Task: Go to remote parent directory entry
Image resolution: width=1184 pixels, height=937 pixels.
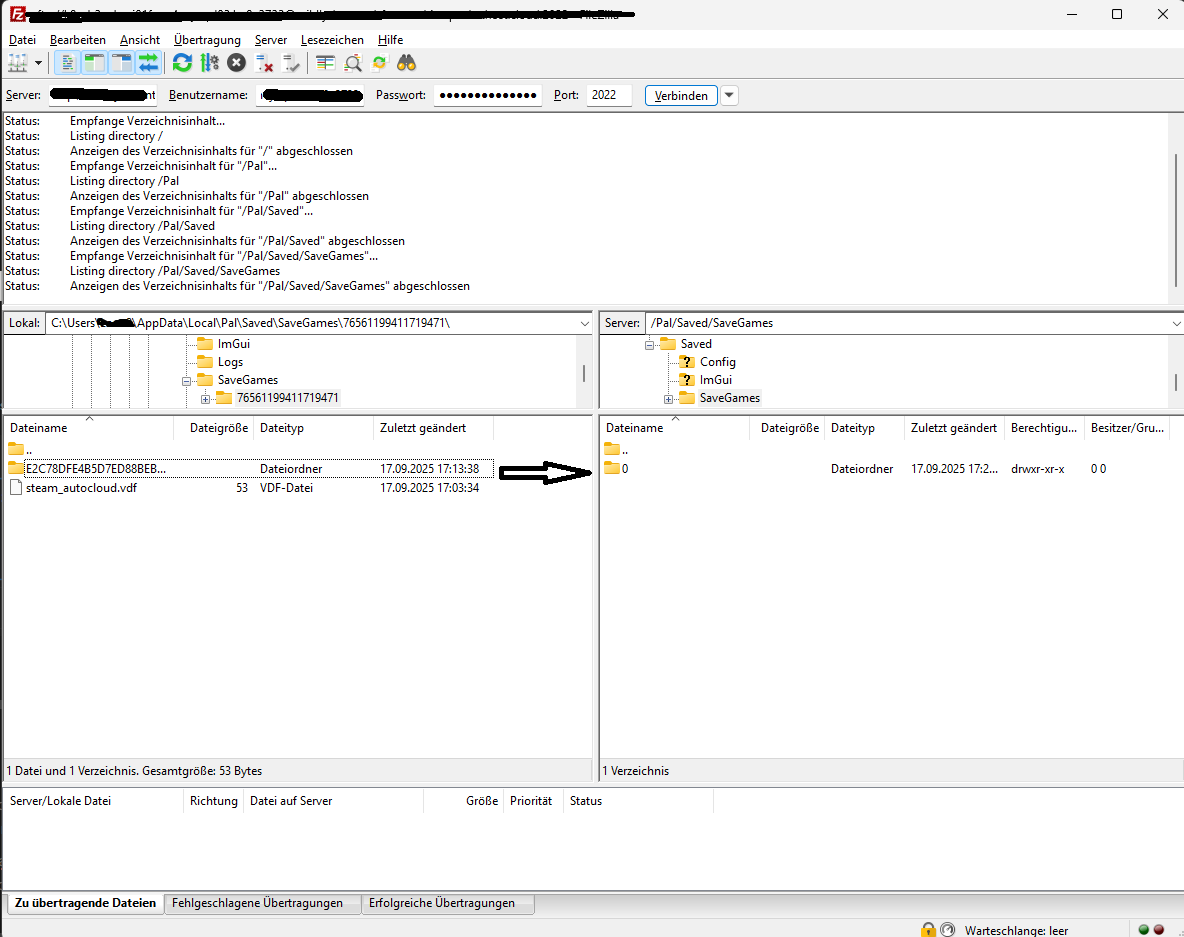Action: pyautogui.click(x=616, y=450)
